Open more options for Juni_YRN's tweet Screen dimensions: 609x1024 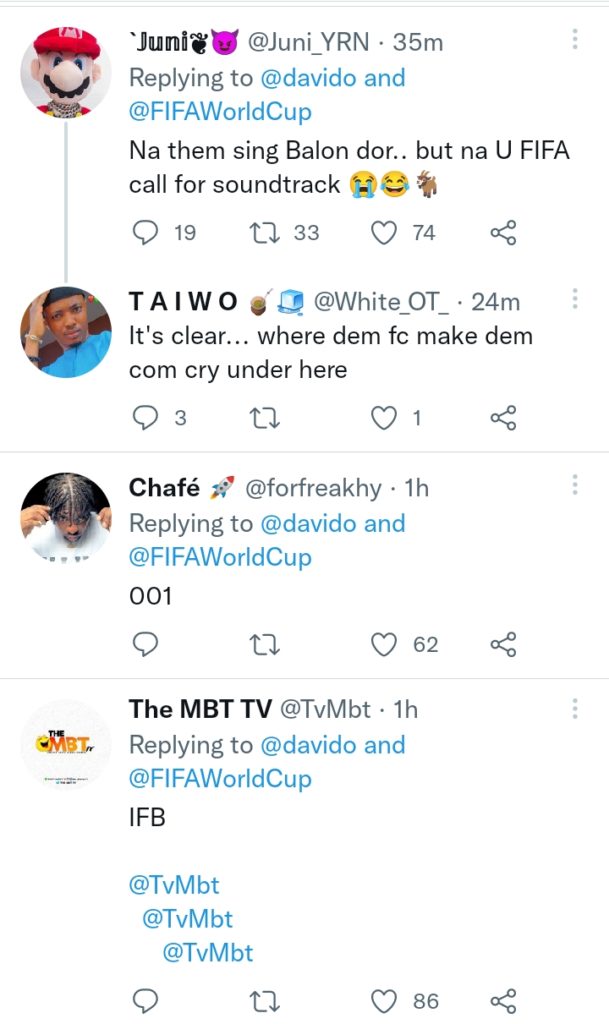tap(575, 40)
